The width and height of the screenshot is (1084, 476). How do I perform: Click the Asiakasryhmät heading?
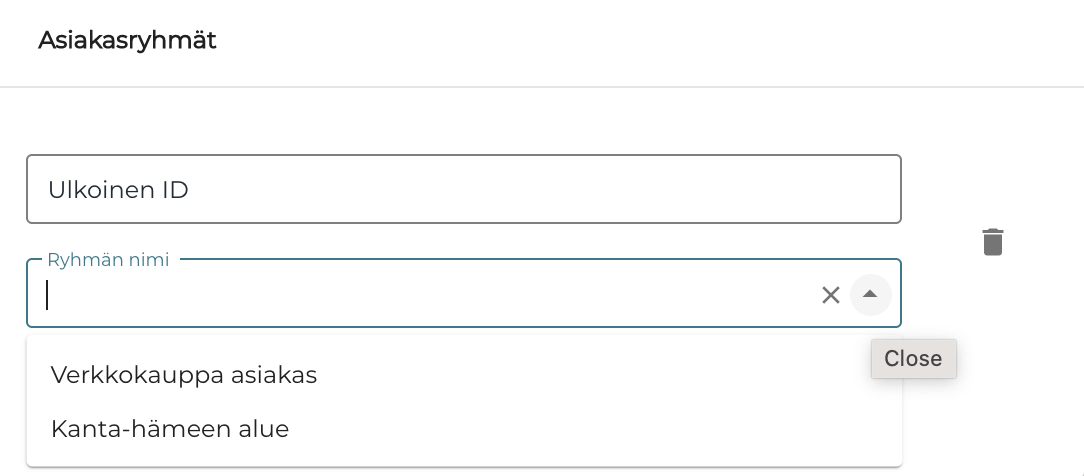(127, 41)
